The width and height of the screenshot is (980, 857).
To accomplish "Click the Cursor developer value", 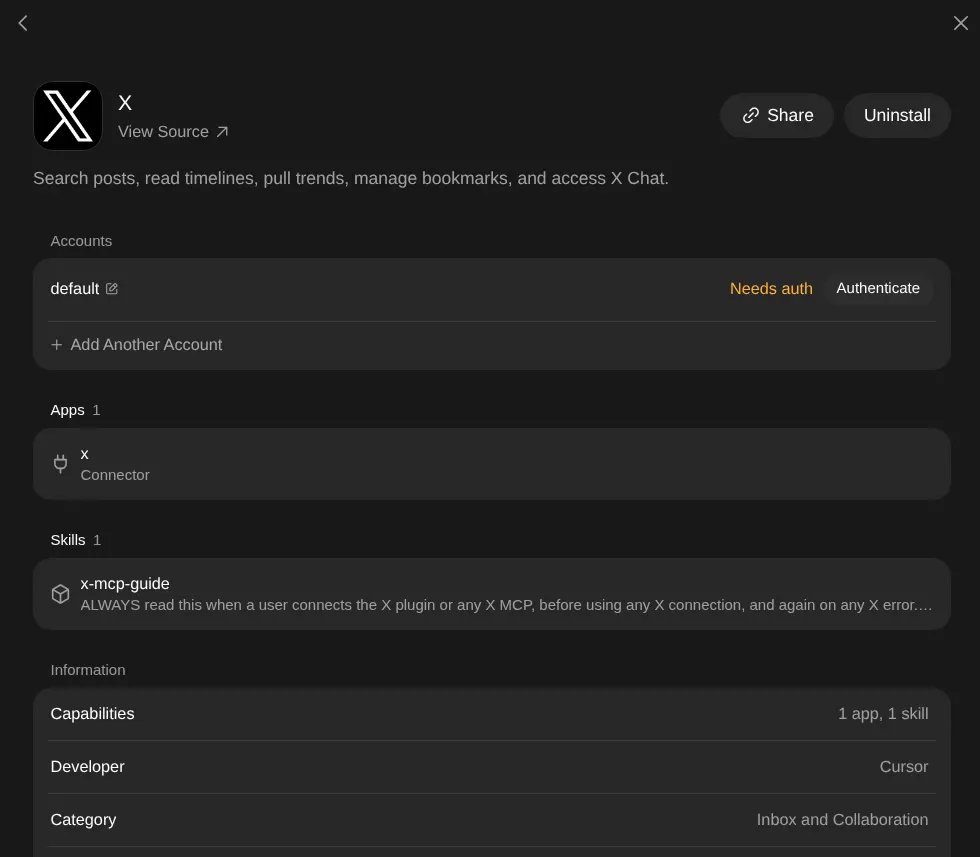I will 904,767.
